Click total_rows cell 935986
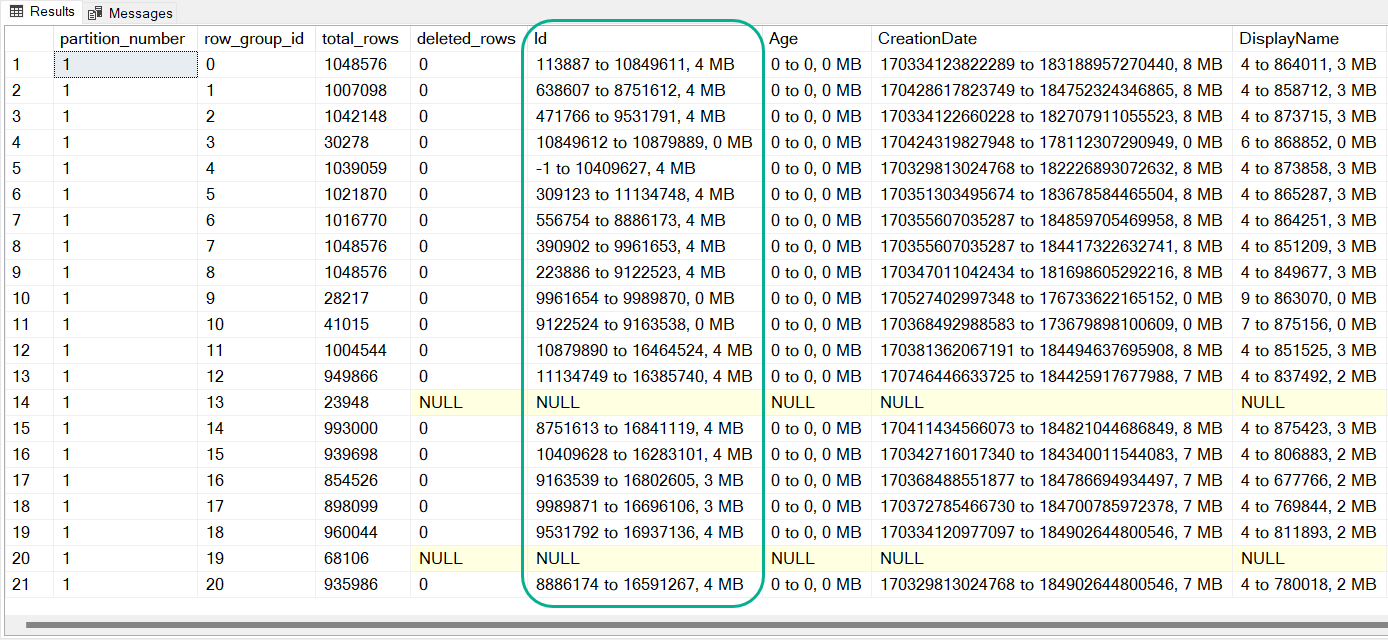This screenshot has height=640, width=1388. coord(362,585)
